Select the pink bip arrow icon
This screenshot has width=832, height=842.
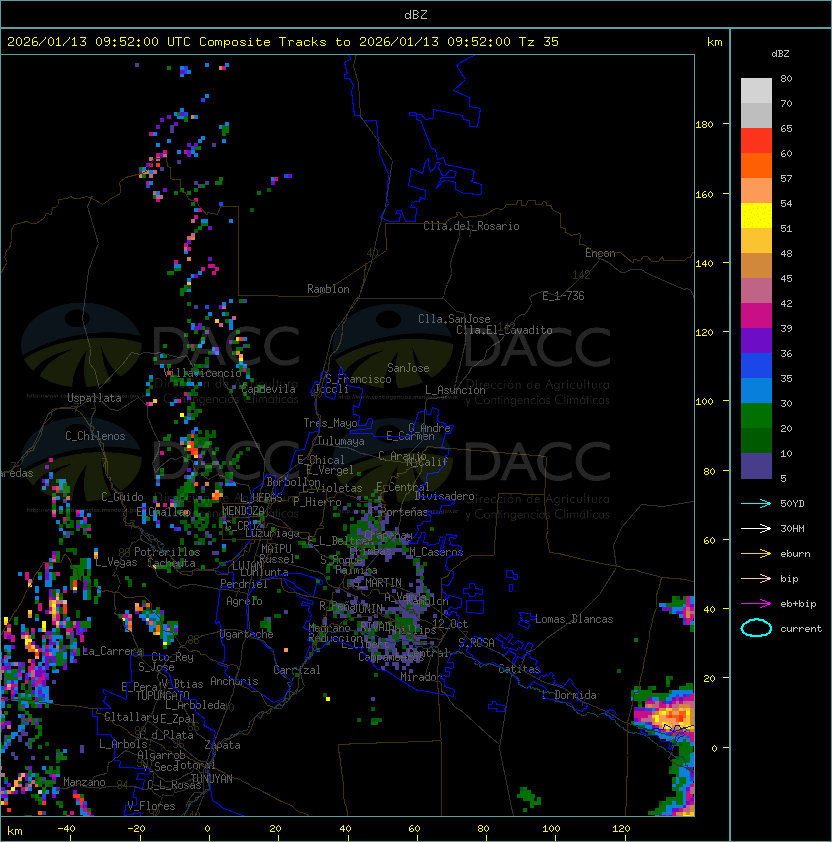pyautogui.click(x=756, y=579)
